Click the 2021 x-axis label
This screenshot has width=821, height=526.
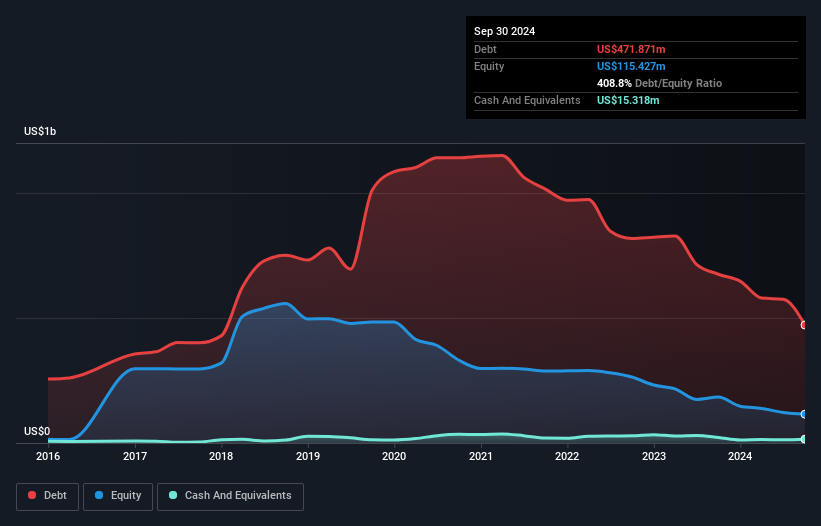481,456
